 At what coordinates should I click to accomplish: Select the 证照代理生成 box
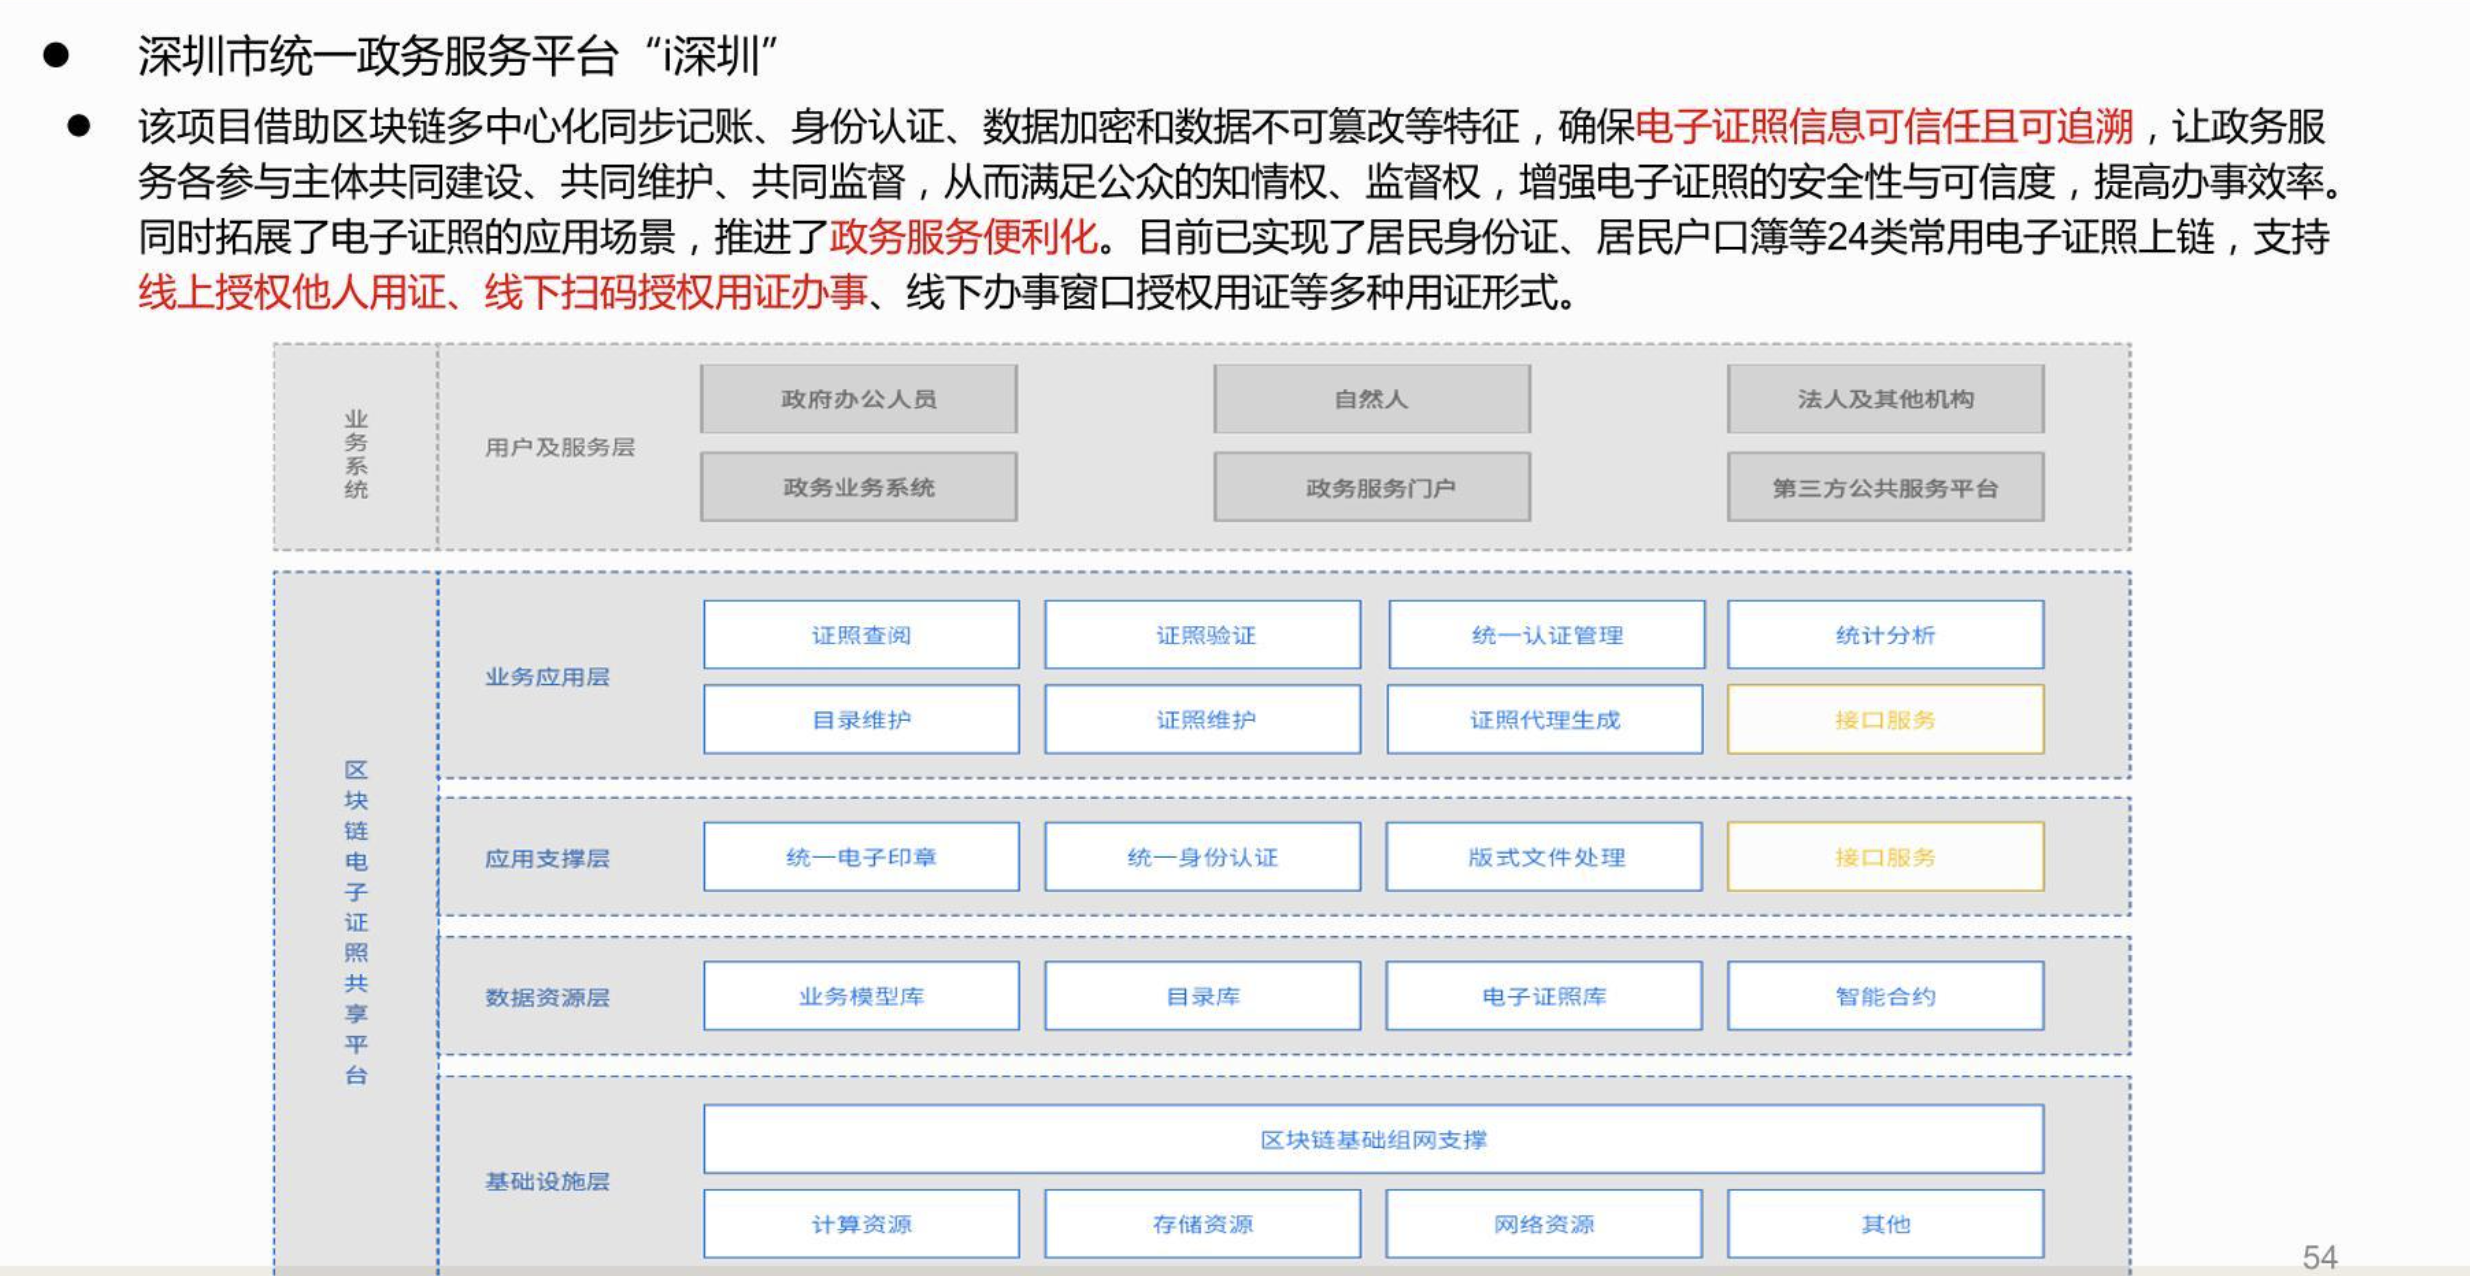(x=1544, y=719)
